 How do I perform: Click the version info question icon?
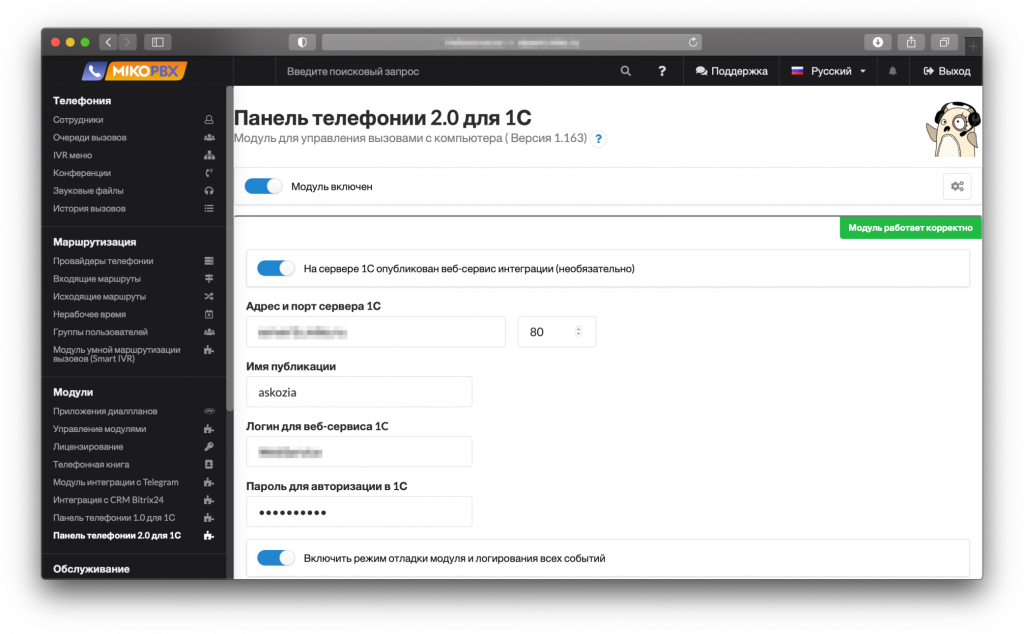point(599,139)
